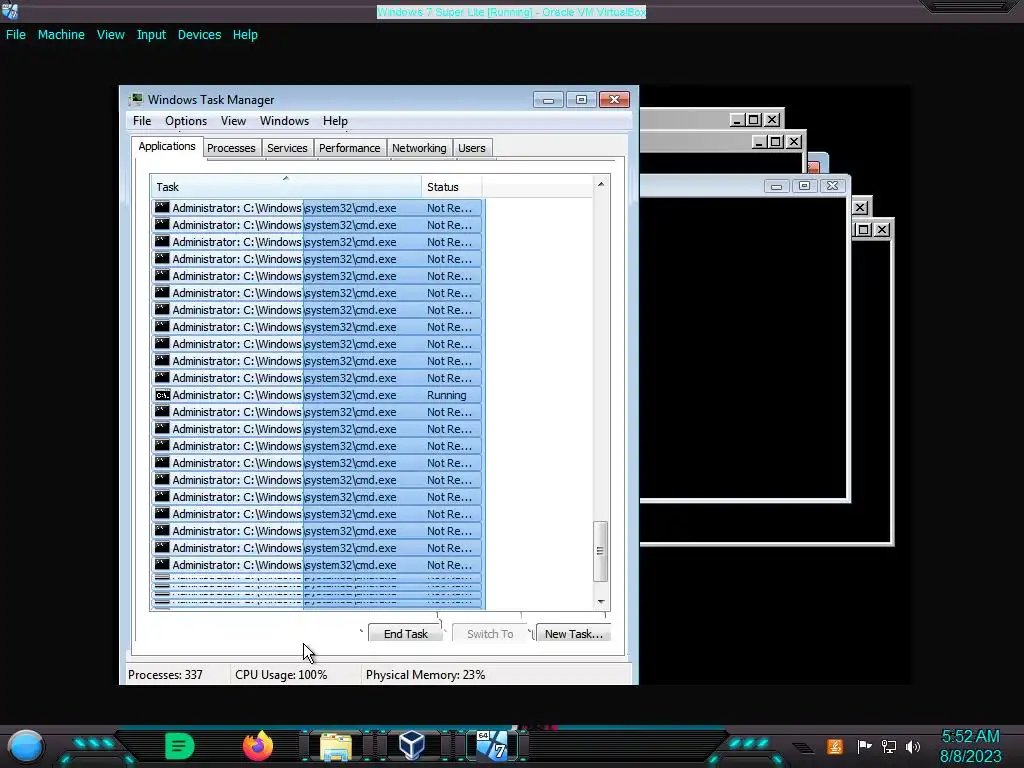Open Task Manager's Help menu

tap(335, 121)
